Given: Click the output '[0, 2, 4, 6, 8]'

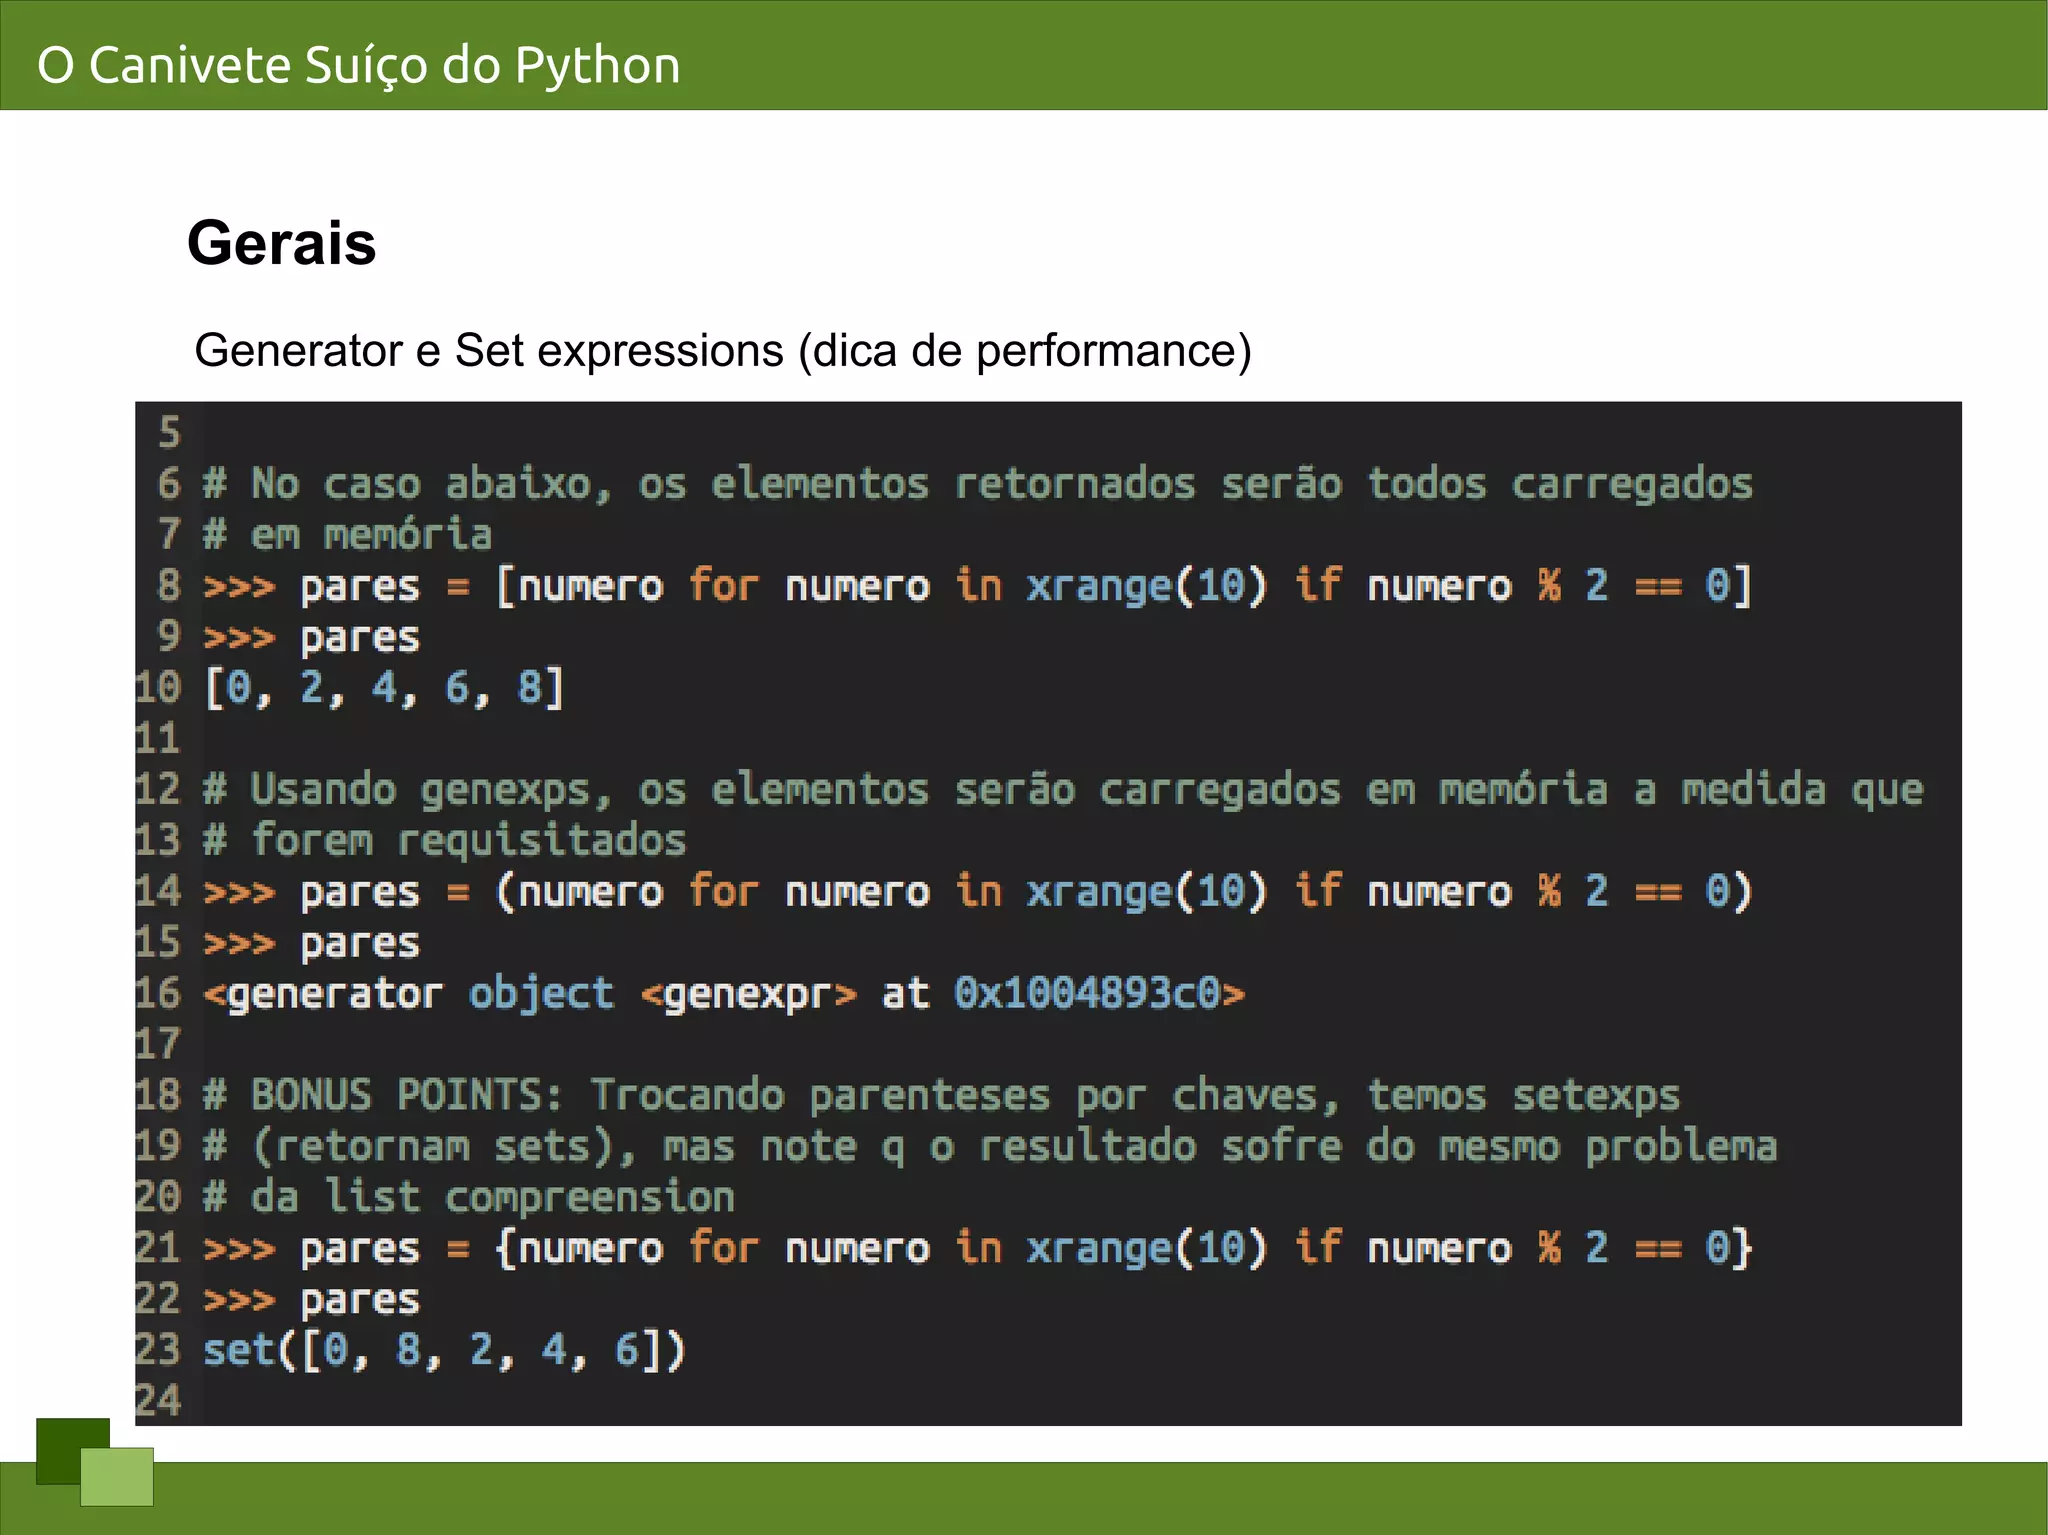Looking at the screenshot, I should [x=385, y=688].
